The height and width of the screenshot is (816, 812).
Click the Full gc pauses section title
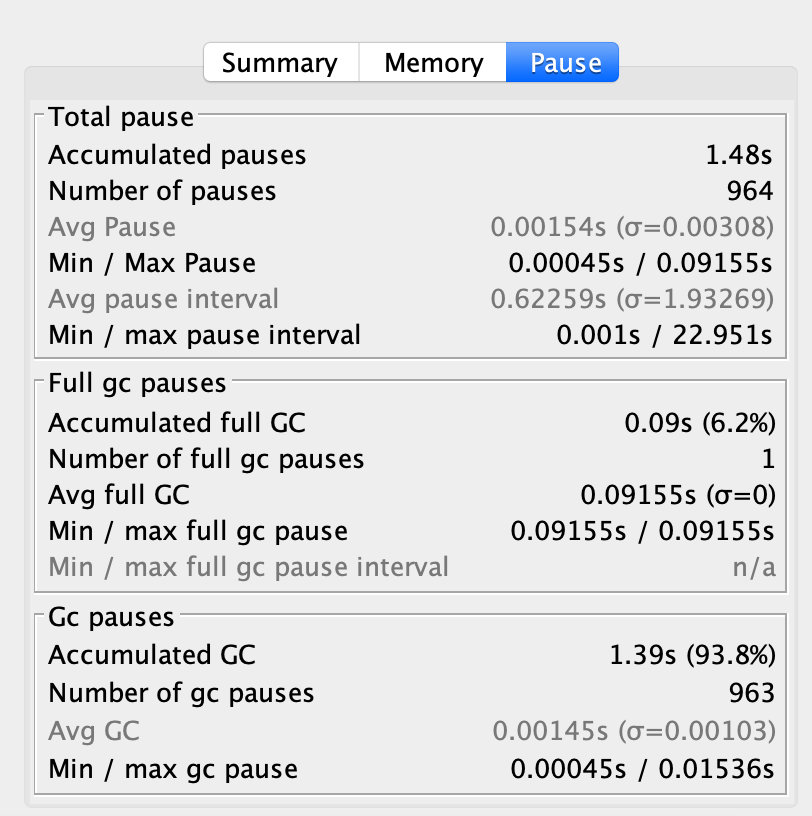(137, 383)
